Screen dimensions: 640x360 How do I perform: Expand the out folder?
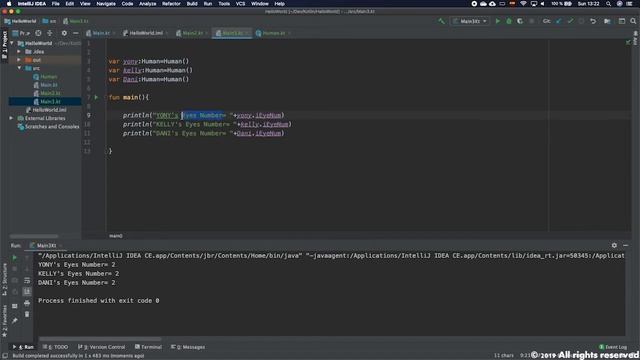coord(19,60)
